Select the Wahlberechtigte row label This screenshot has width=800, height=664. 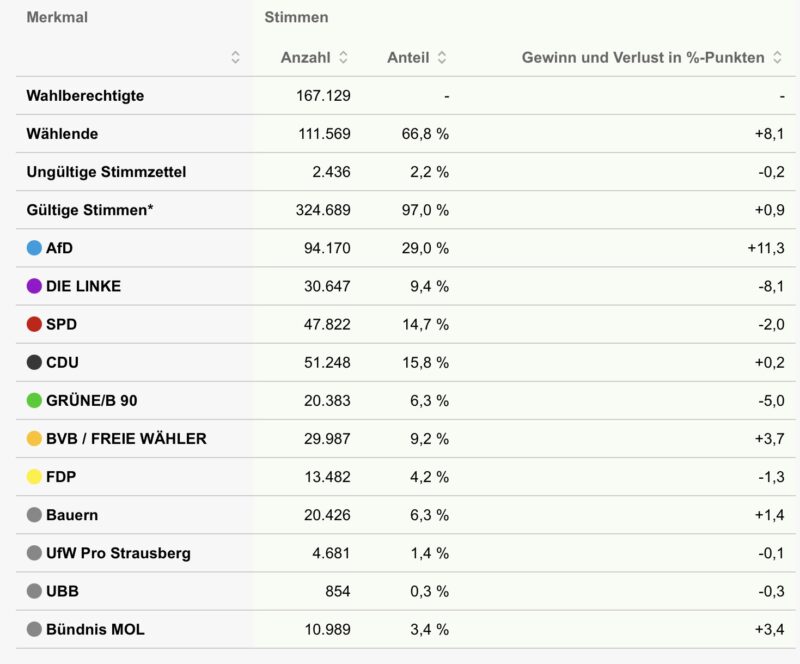click(85, 96)
